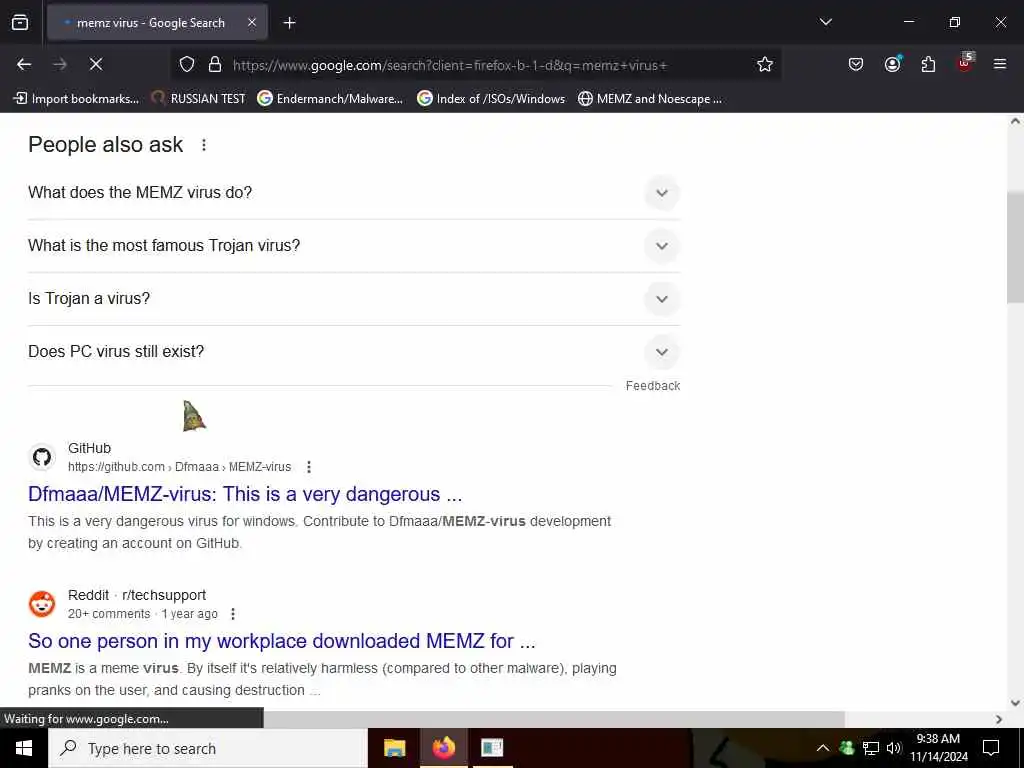Open Import bookmarks bookmark
Image resolution: width=1024 pixels, height=768 pixels.
click(x=76, y=99)
